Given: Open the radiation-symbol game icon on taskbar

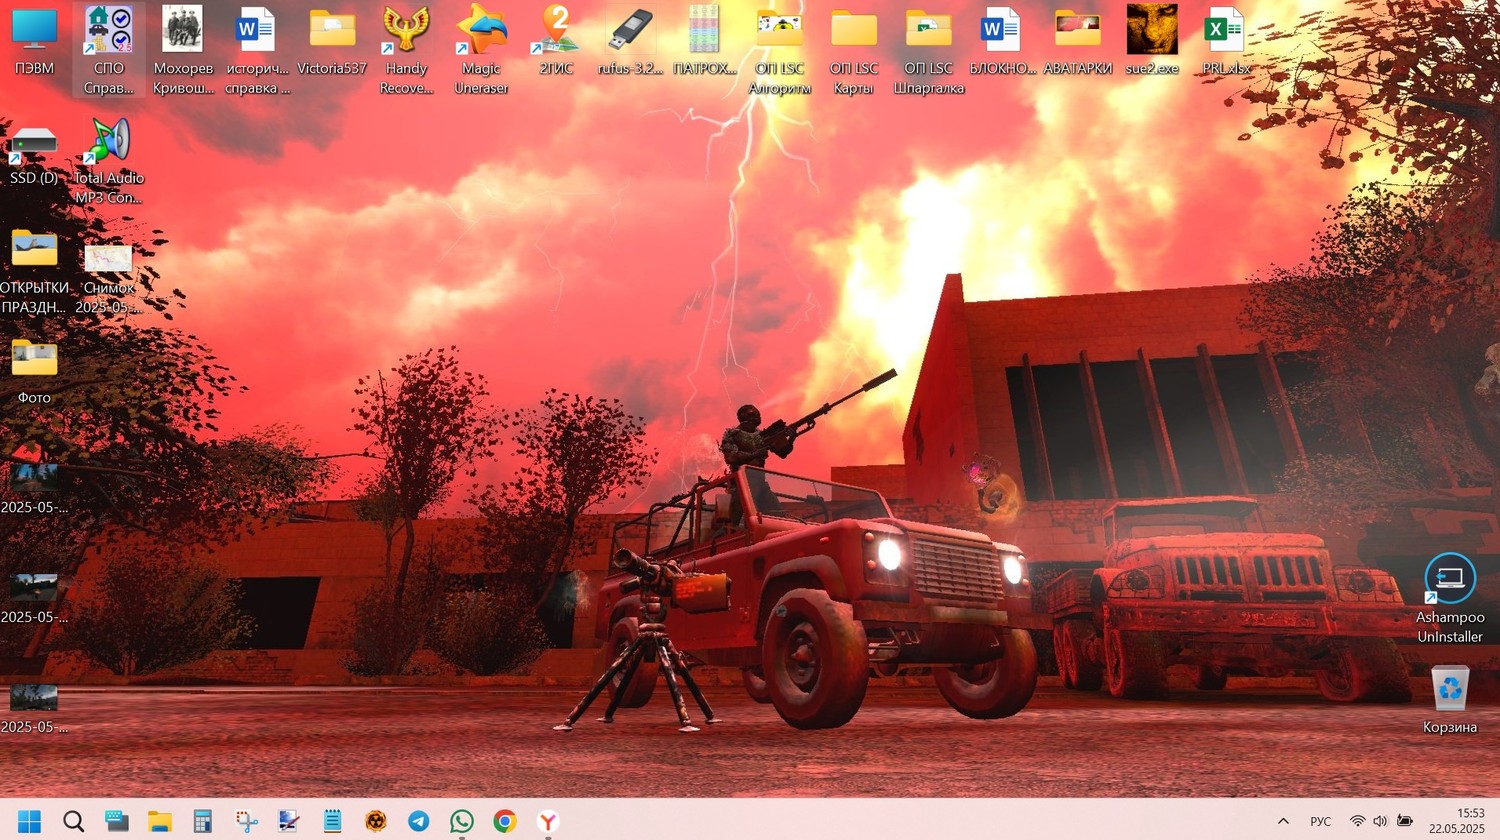Looking at the screenshot, I should click(375, 821).
